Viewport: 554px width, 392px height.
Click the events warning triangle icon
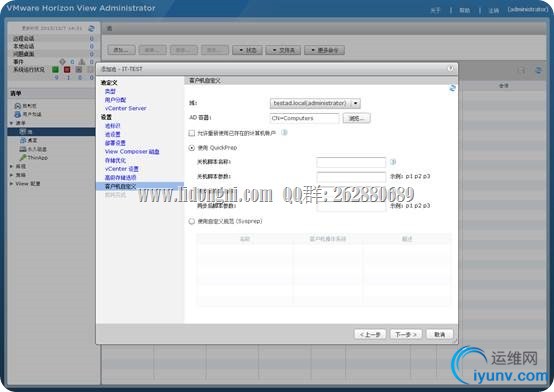click(x=82, y=62)
